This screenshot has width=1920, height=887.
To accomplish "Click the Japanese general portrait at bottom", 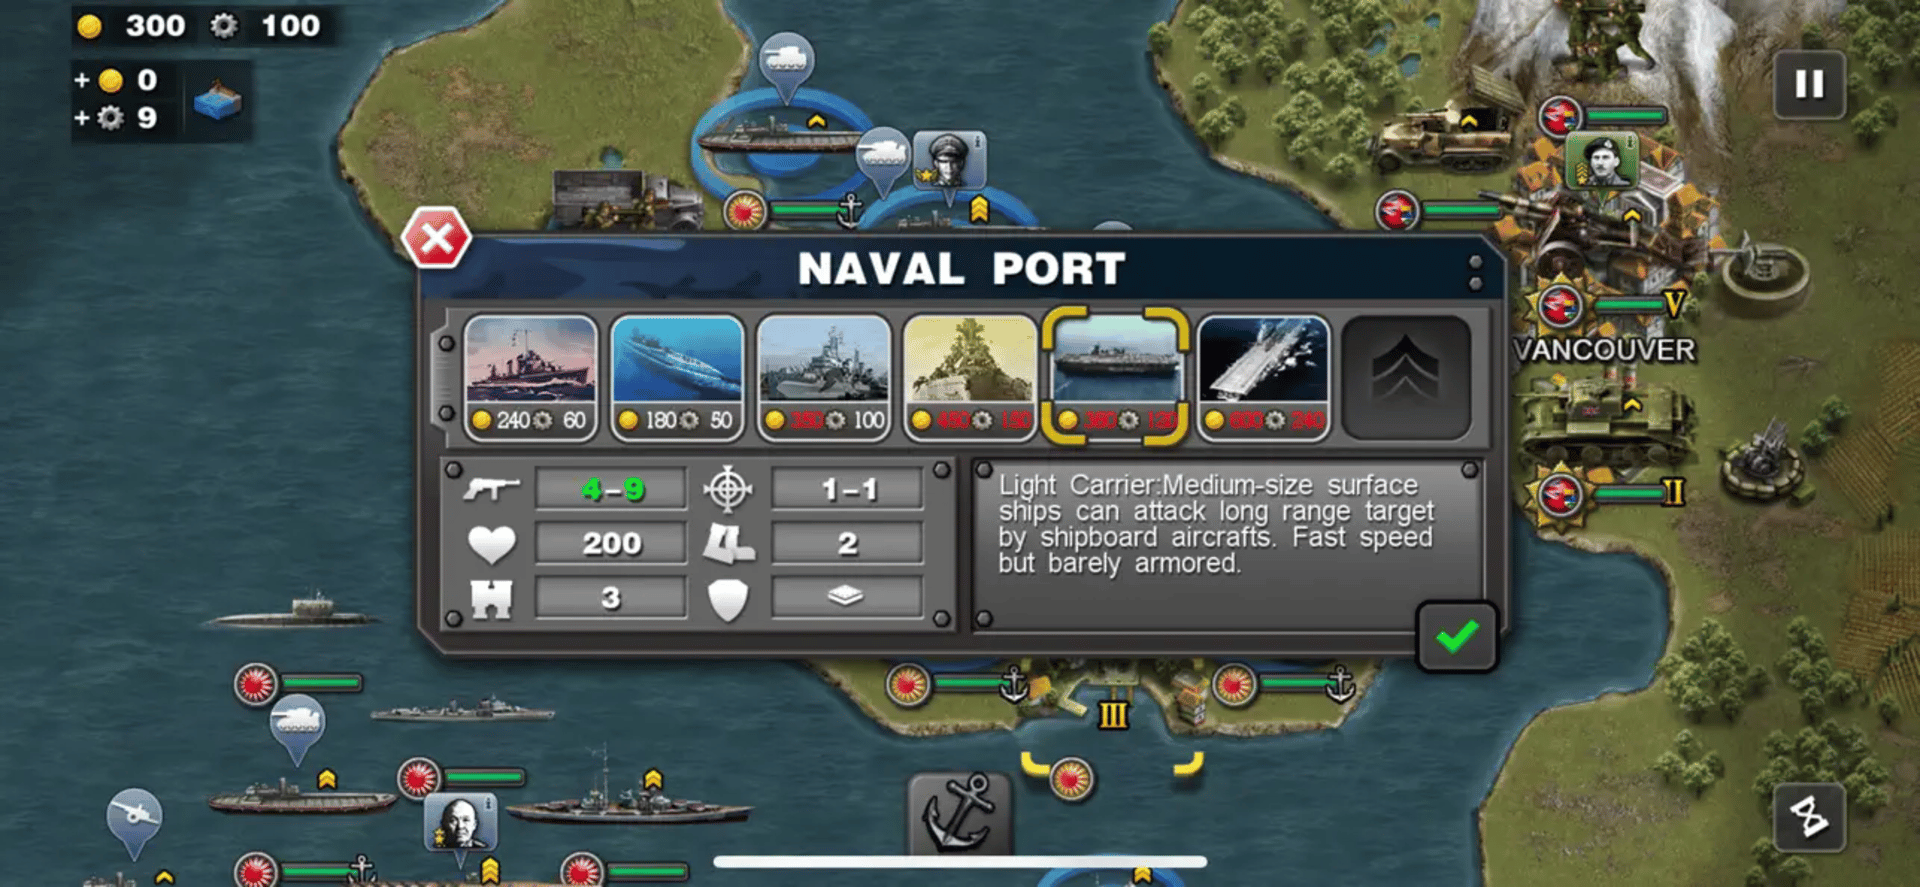I will click(x=461, y=822).
